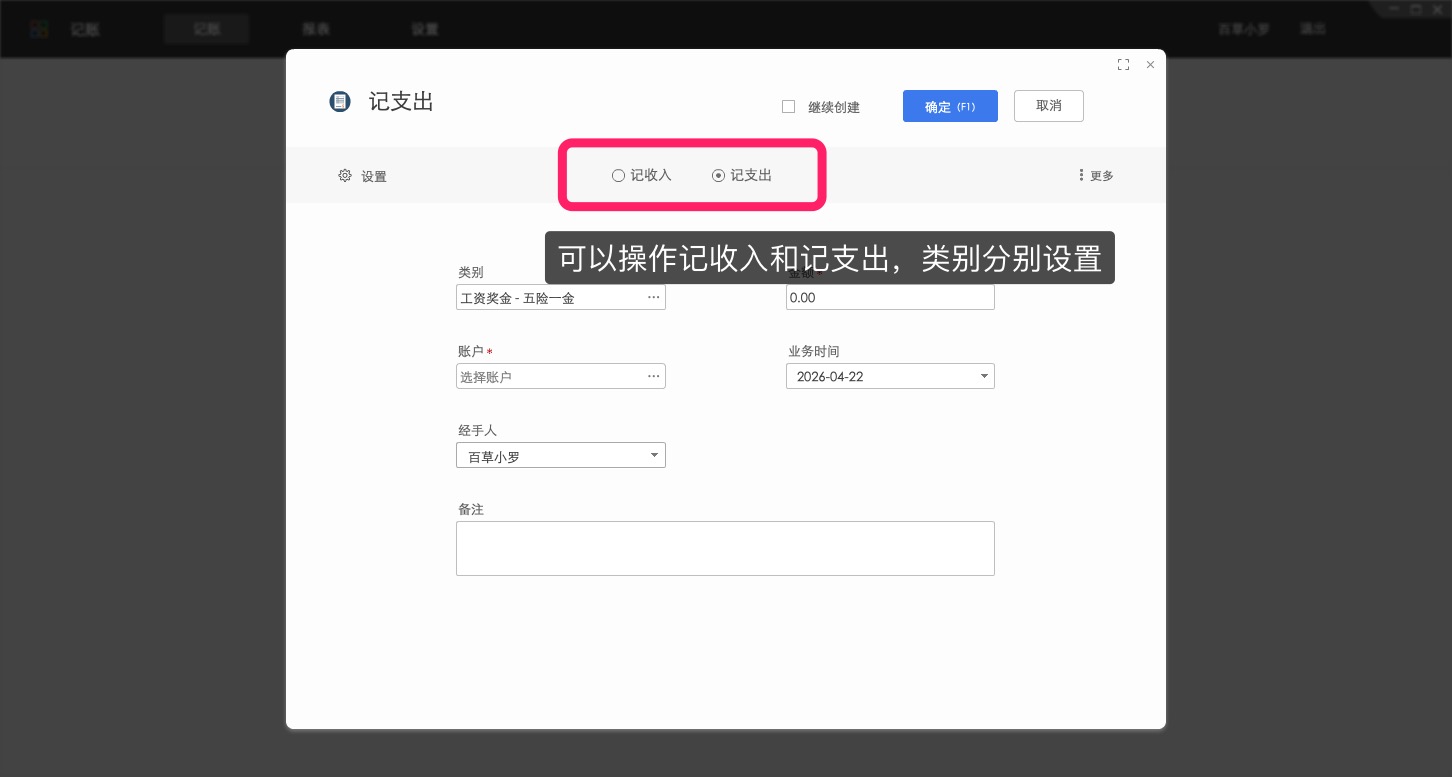
Task: Open the 经手人 dropdown showing 百草小罗
Action: 655,456
